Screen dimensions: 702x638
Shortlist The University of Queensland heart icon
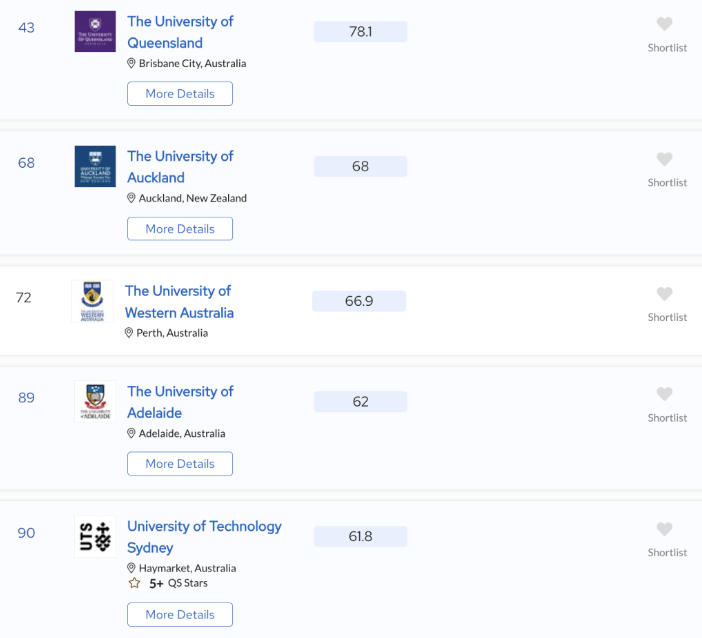(664, 24)
